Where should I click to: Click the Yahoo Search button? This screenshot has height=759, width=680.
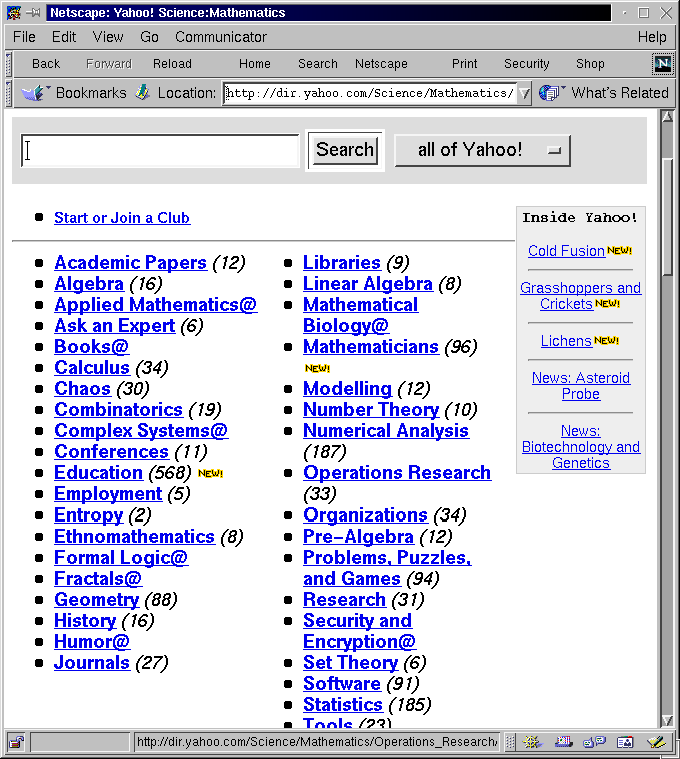coord(345,150)
